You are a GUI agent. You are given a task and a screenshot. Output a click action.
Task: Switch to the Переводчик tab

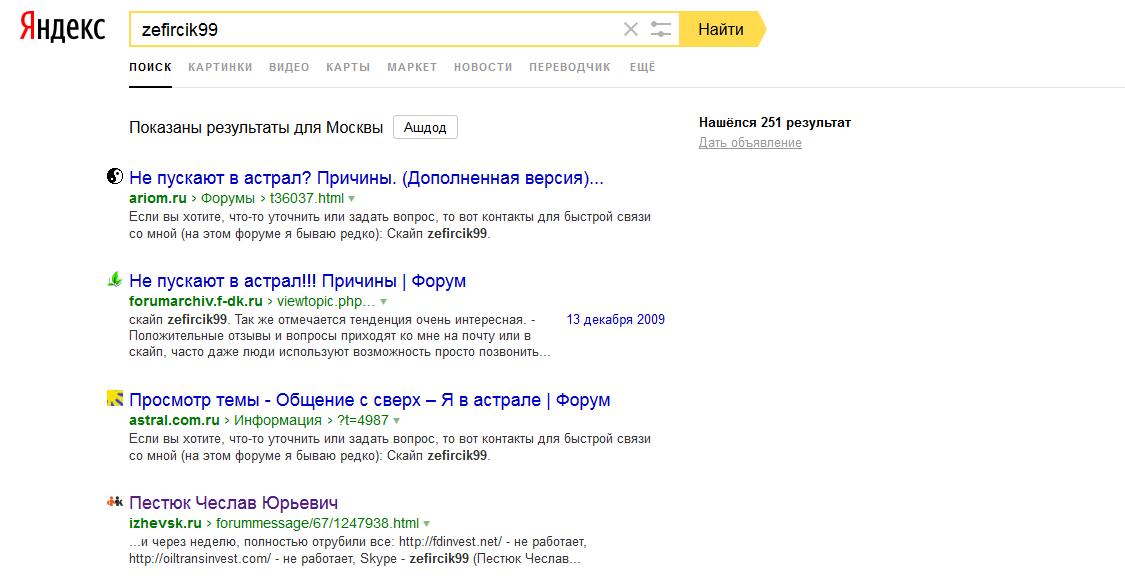tap(570, 67)
